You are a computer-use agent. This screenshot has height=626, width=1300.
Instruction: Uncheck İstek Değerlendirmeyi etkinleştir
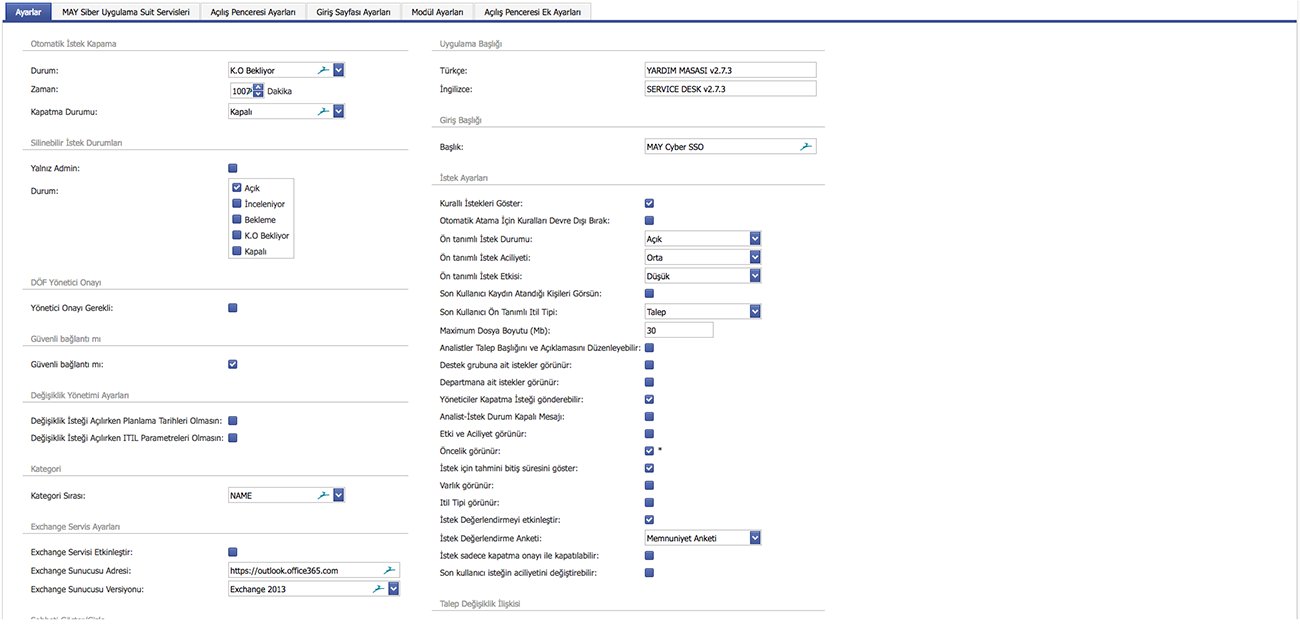tap(650, 520)
